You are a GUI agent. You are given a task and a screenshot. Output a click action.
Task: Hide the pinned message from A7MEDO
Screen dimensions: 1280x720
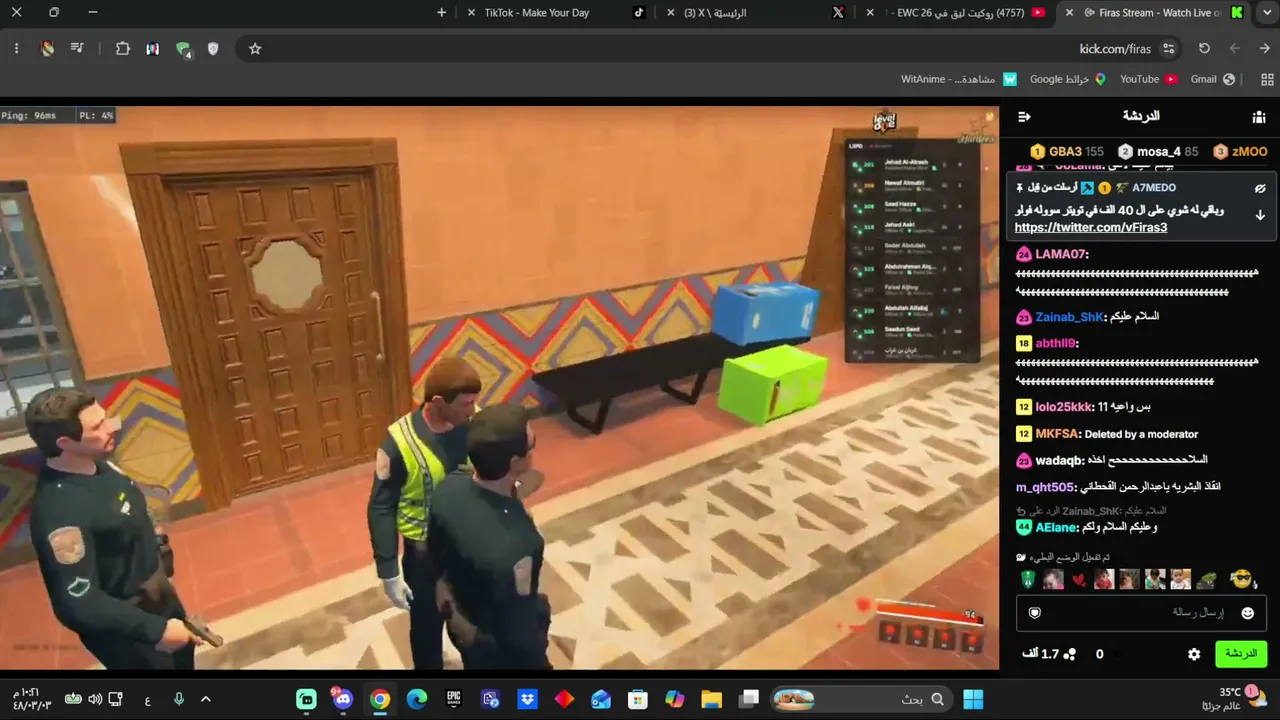[x=1260, y=188]
